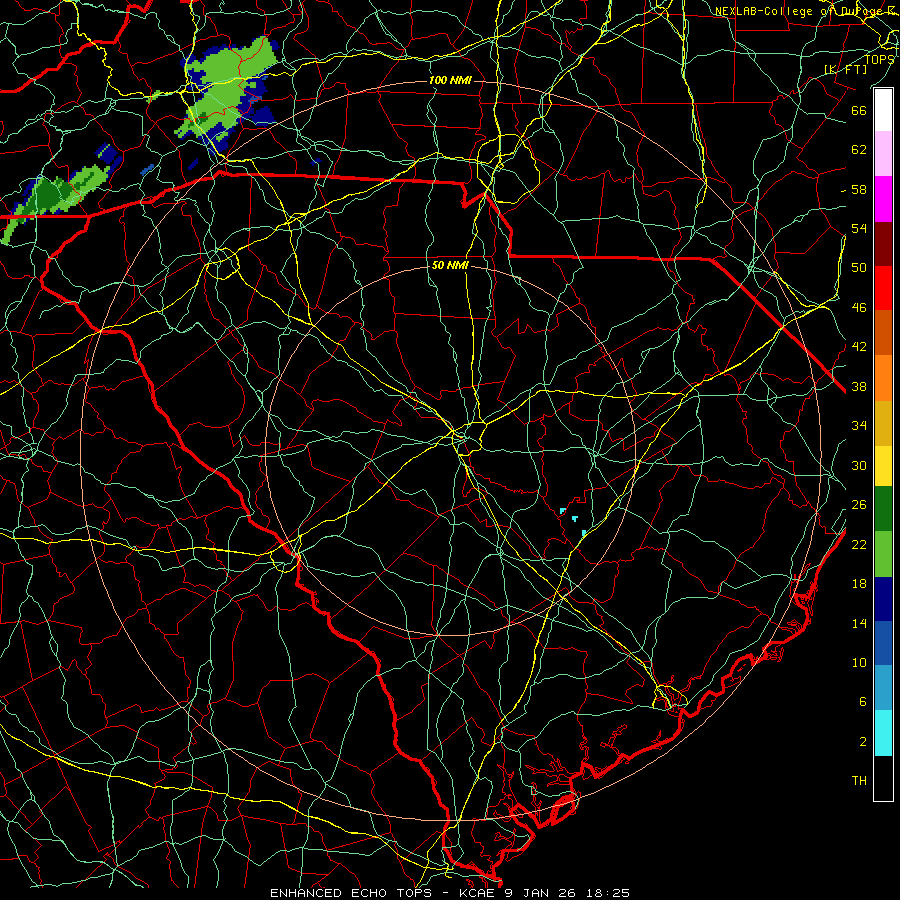The width and height of the screenshot is (900, 900).
Task: Select the magenta swatch in the color scale
Action: [x=883, y=199]
